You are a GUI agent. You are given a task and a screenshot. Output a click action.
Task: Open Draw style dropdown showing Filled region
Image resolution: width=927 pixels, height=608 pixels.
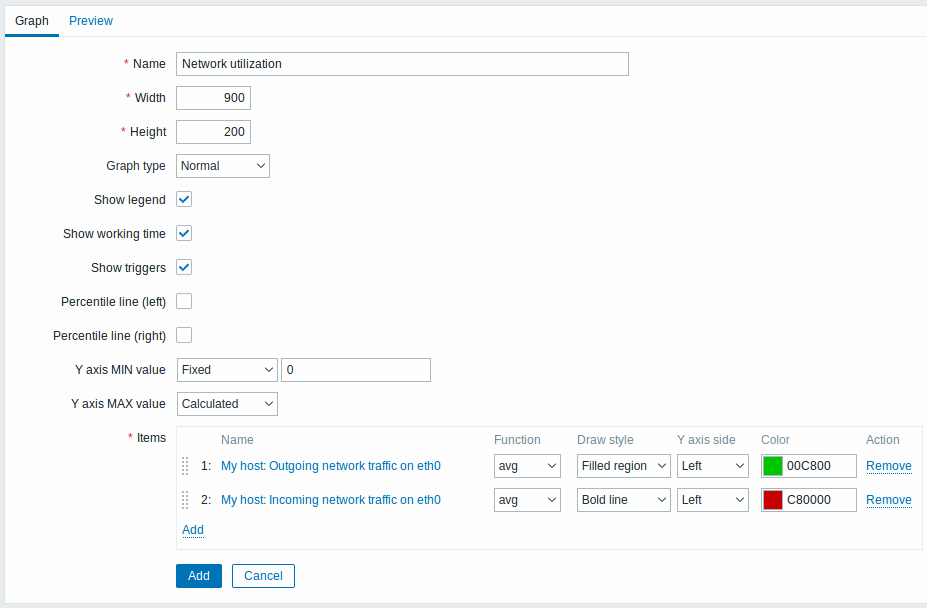(623, 466)
